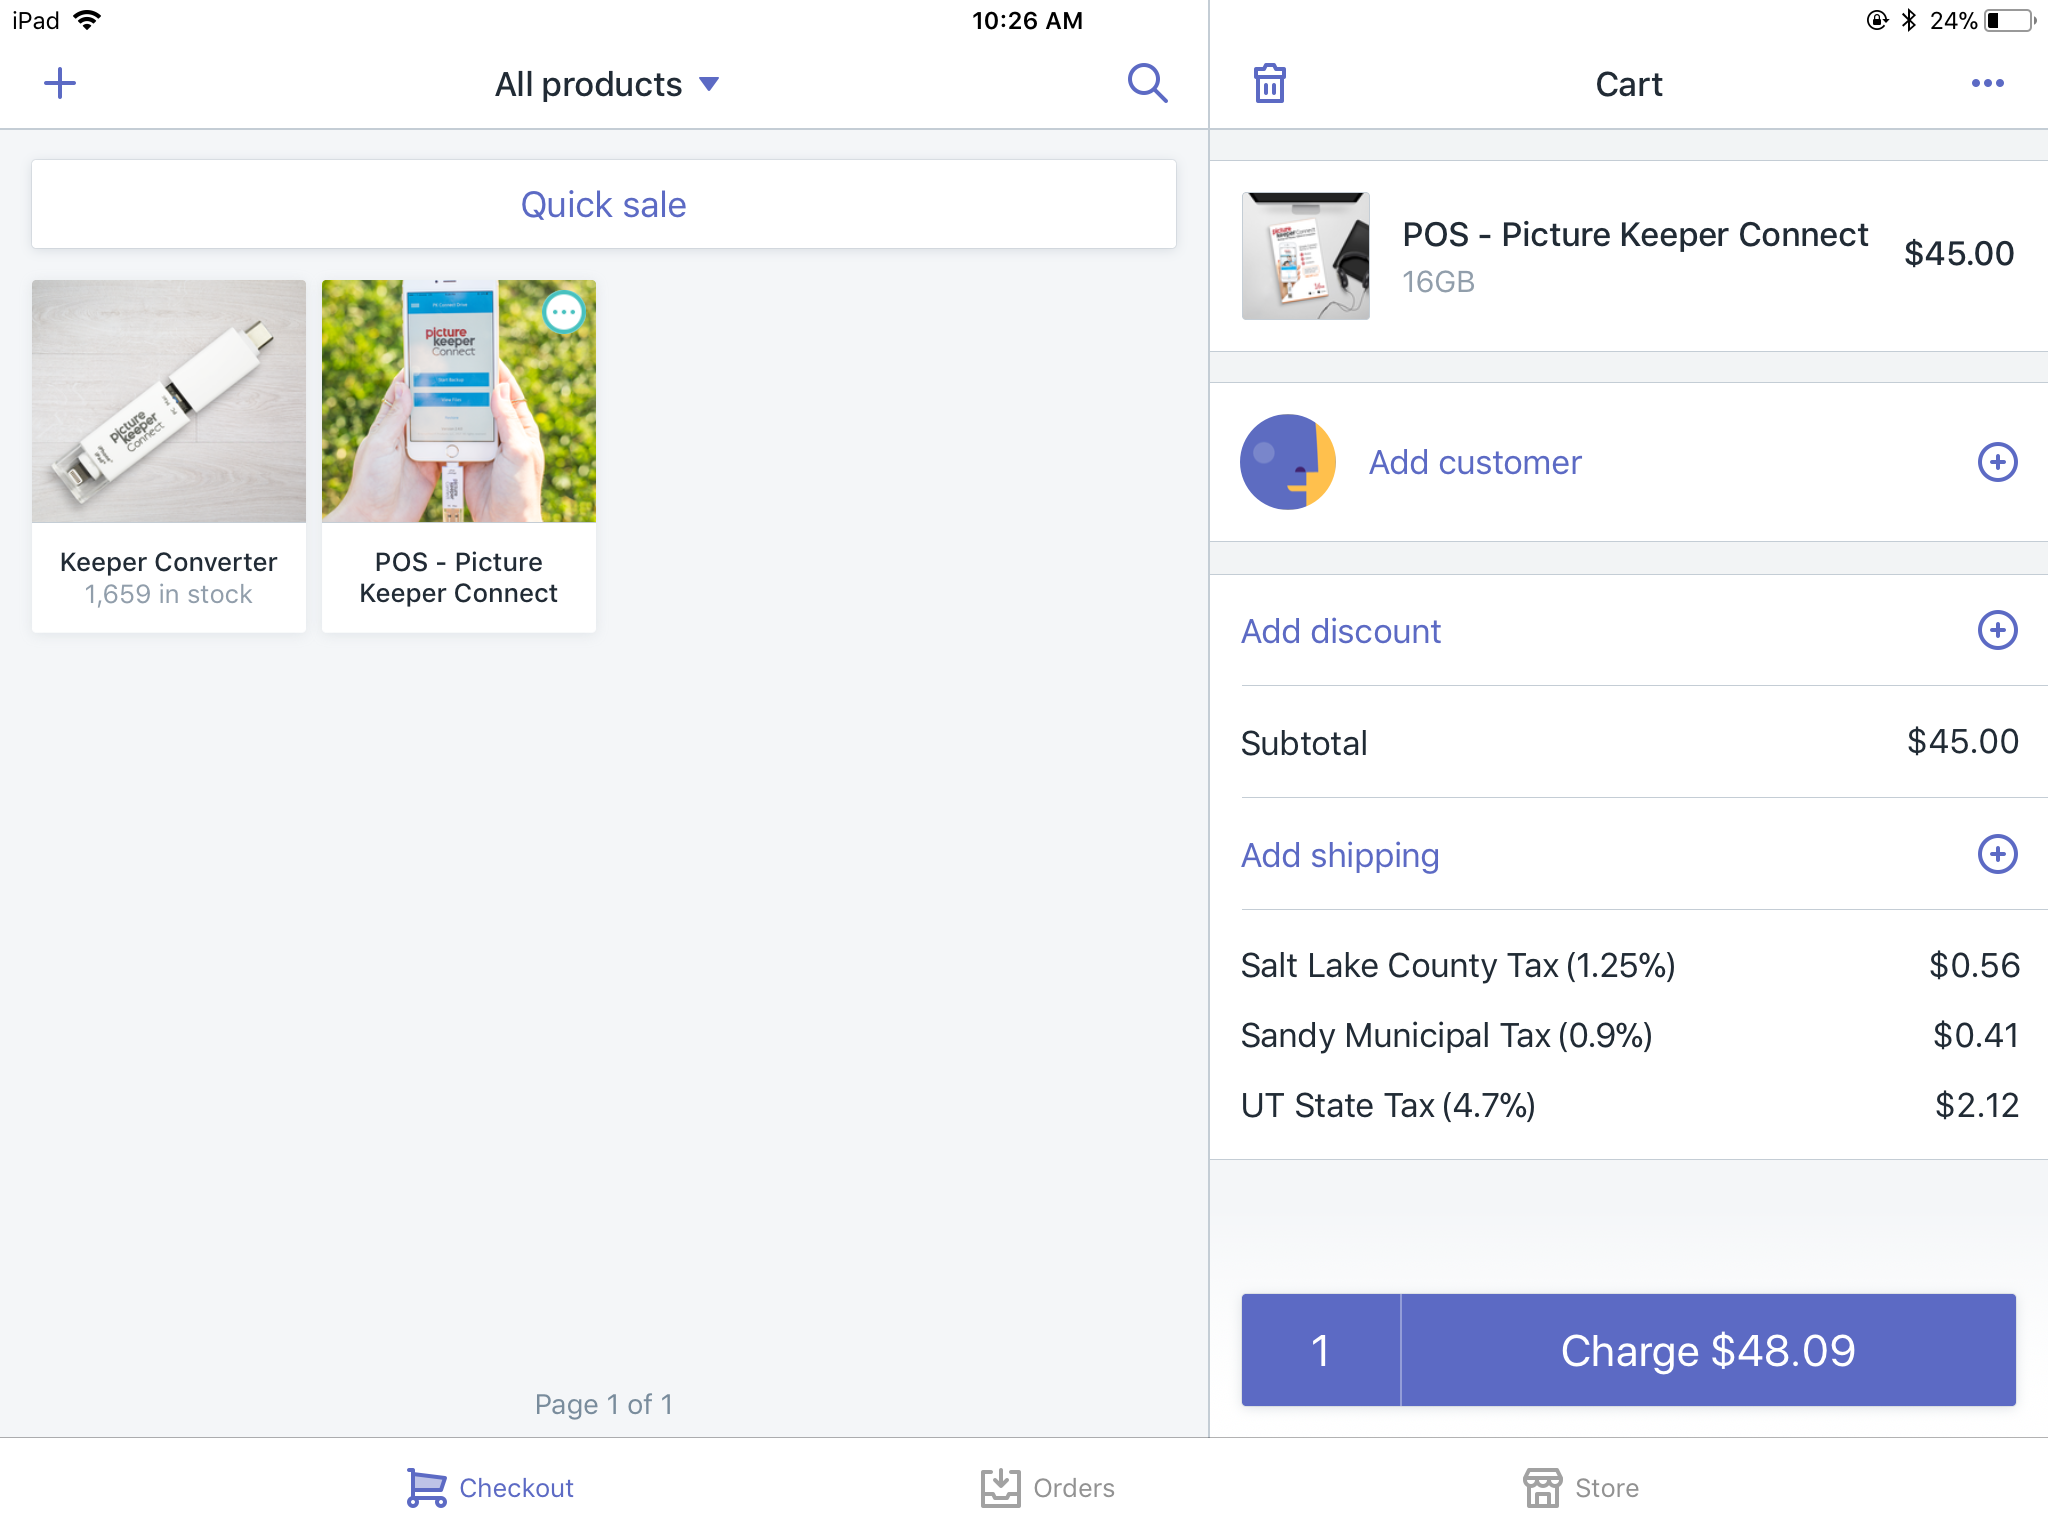Tap the Cart title

(1629, 84)
